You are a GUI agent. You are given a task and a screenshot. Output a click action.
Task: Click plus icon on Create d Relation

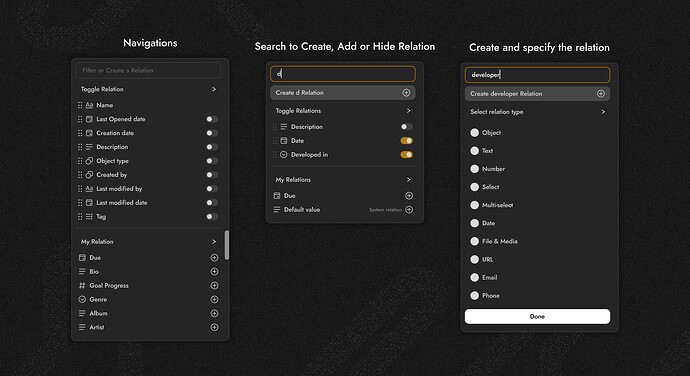(x=406, y=92)
